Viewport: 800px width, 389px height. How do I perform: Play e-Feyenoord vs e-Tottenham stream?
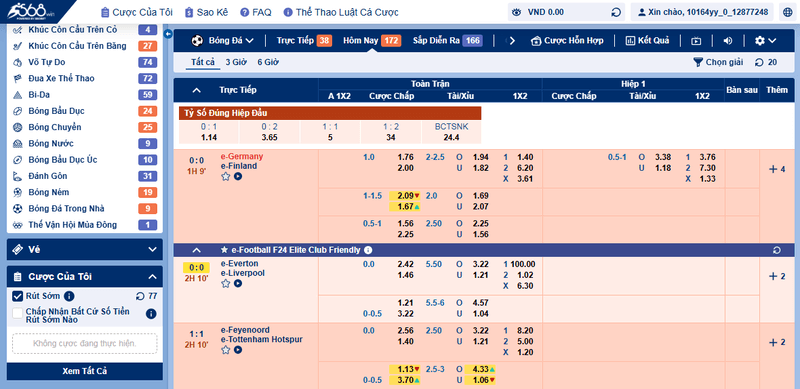(238, 350)
